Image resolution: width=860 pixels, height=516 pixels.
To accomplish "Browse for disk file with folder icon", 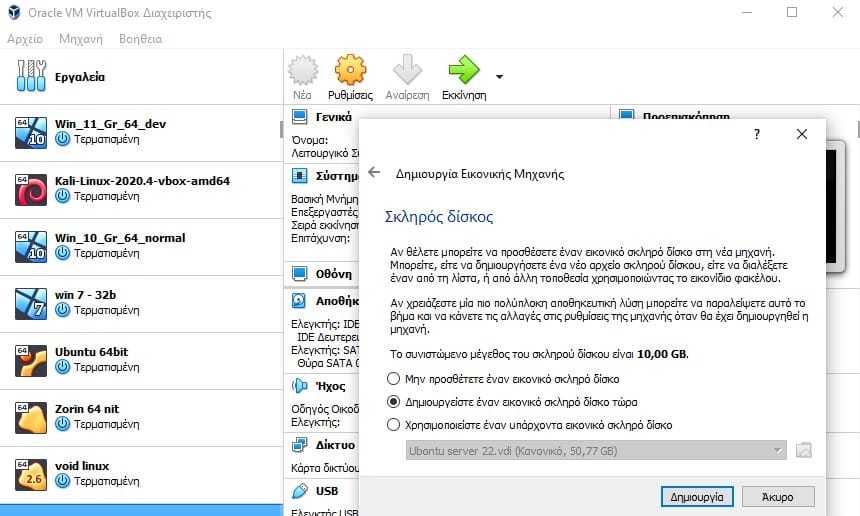I will [x=804, y=450].
